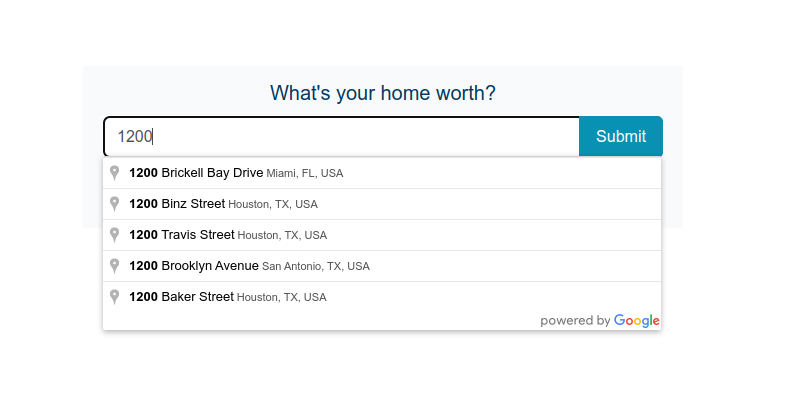The height and width of the screenshot is (412, 799).
Task: Click the Google logo in the suggestions footer
Action: 637,321
